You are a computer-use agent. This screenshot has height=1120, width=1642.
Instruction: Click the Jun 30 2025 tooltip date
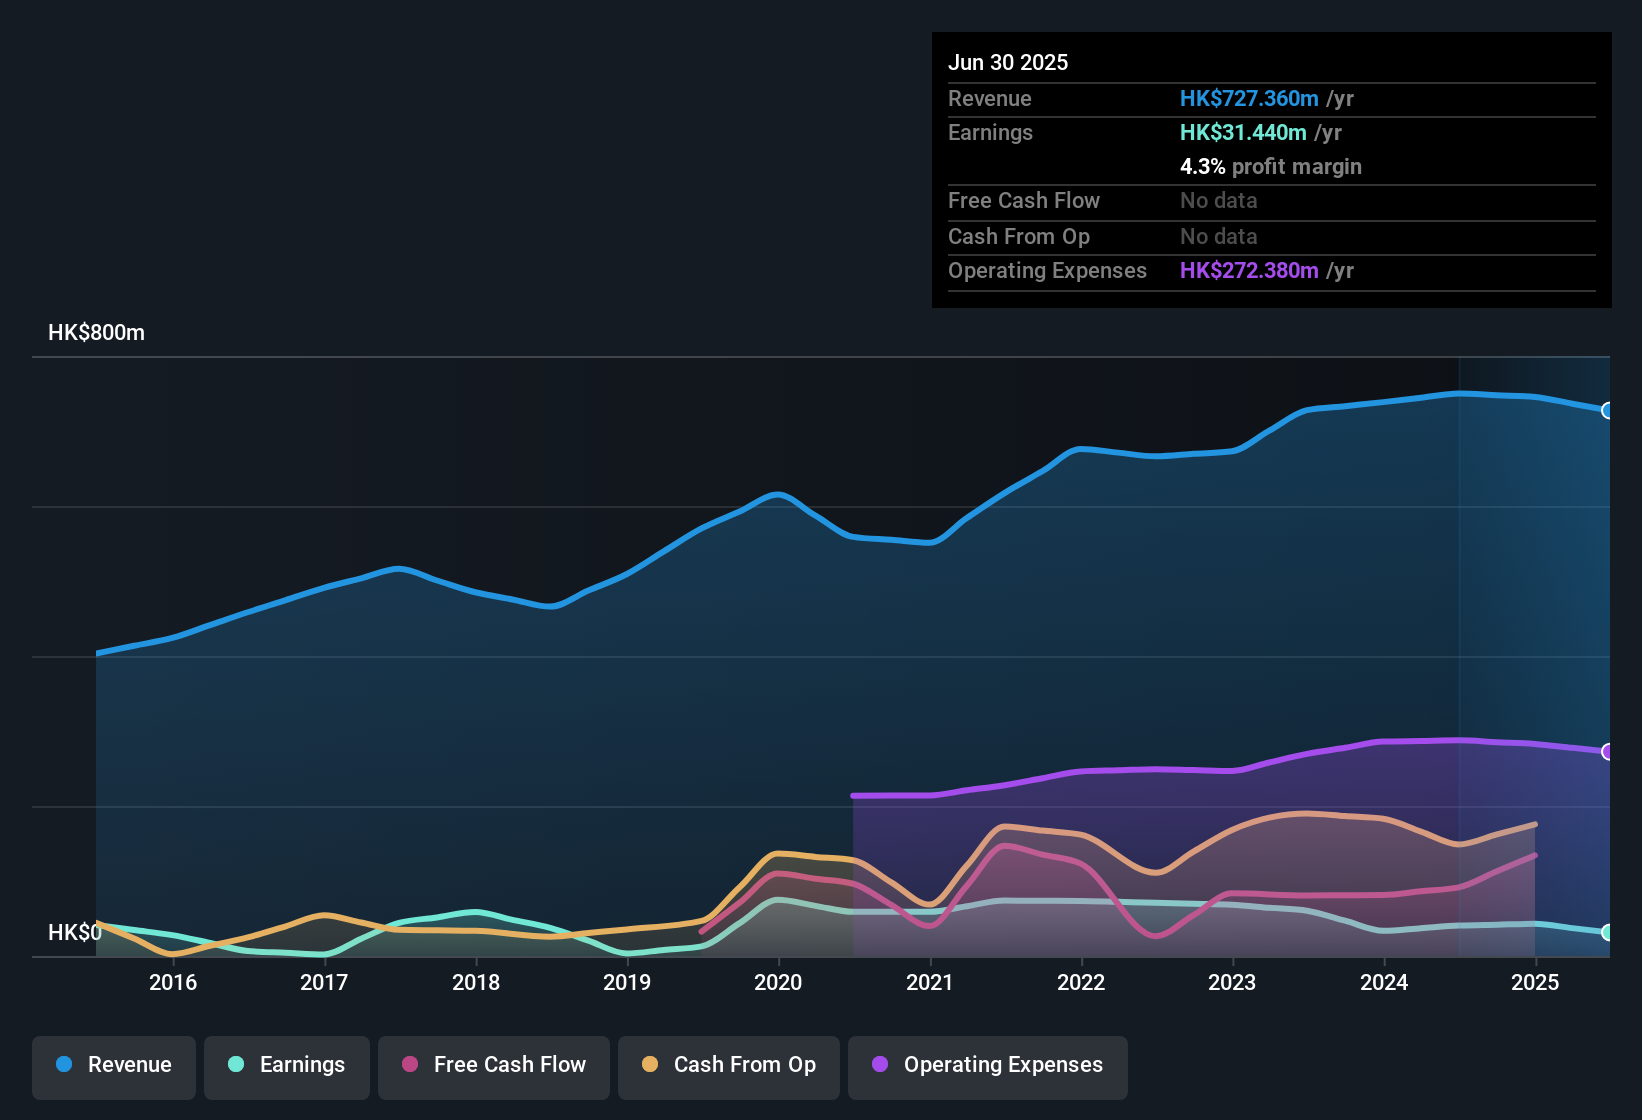(x=1008, y=63)
